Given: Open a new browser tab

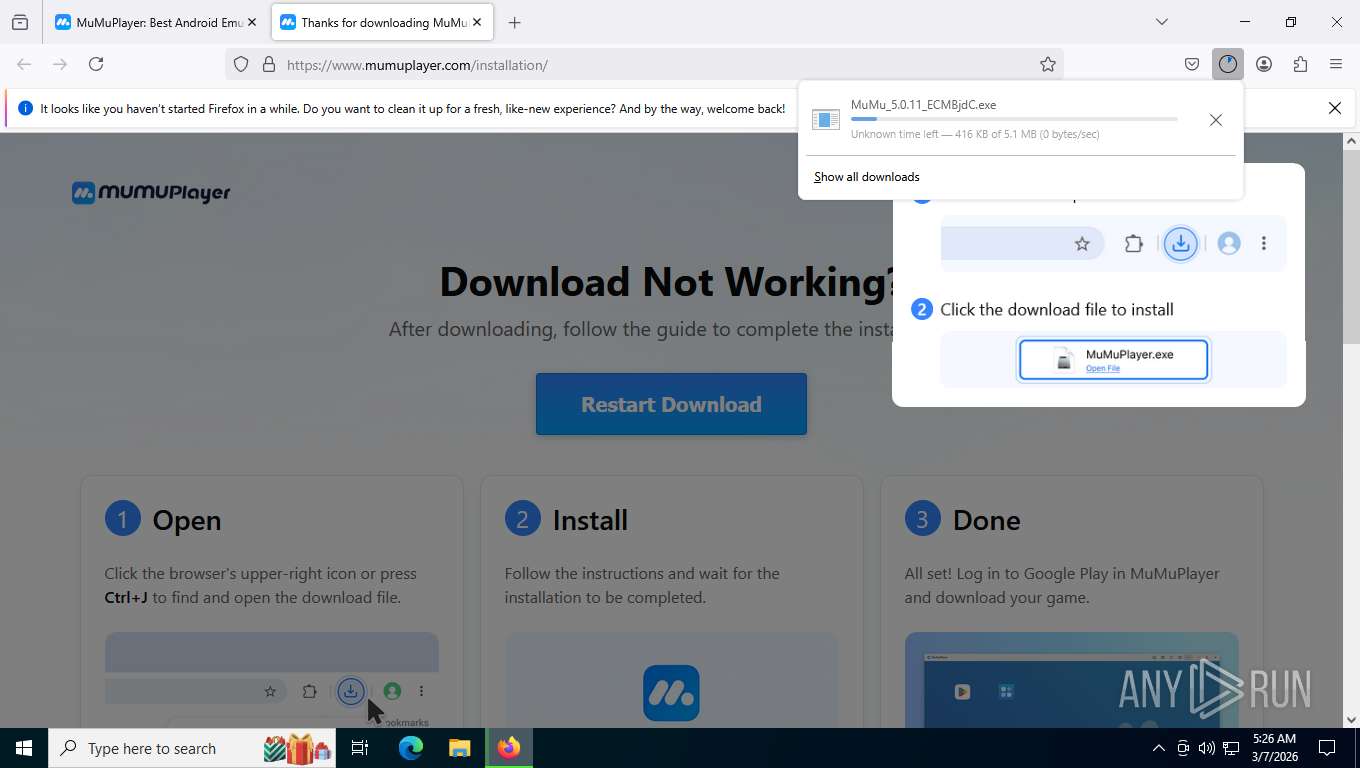Looking at the screenshot, I should tap(514, 22).
